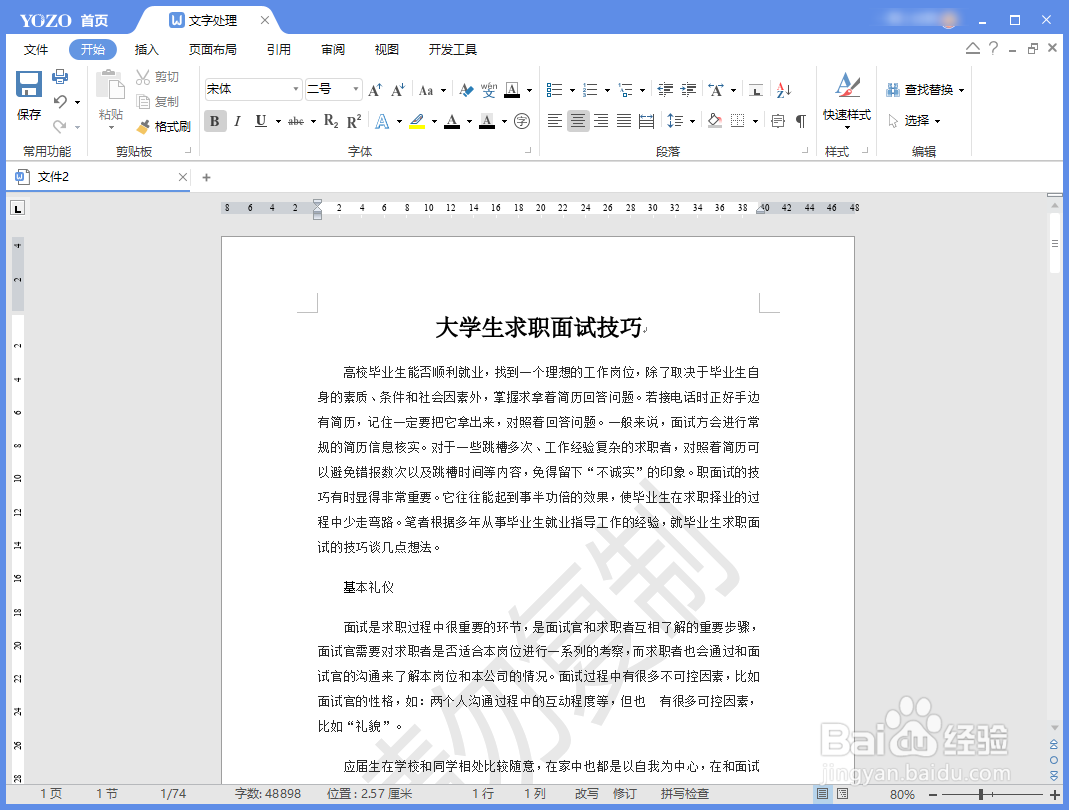1069x810 pixels.
Task: Toggle overwrite mode (改写) in status bar
Action: click(586, 794)
